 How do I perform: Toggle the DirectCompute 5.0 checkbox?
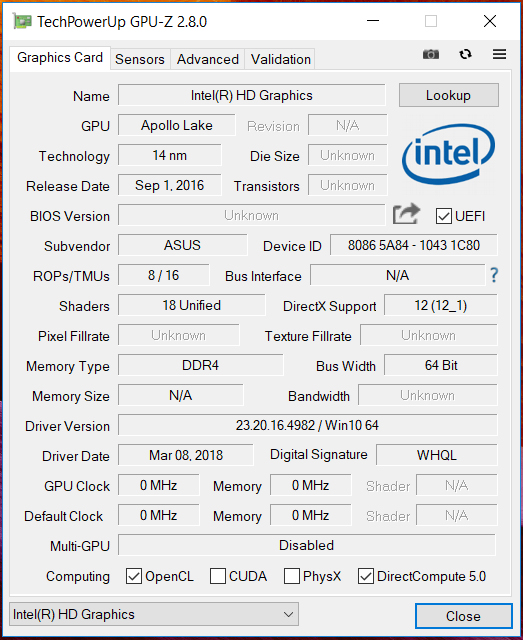pos(366,576)
